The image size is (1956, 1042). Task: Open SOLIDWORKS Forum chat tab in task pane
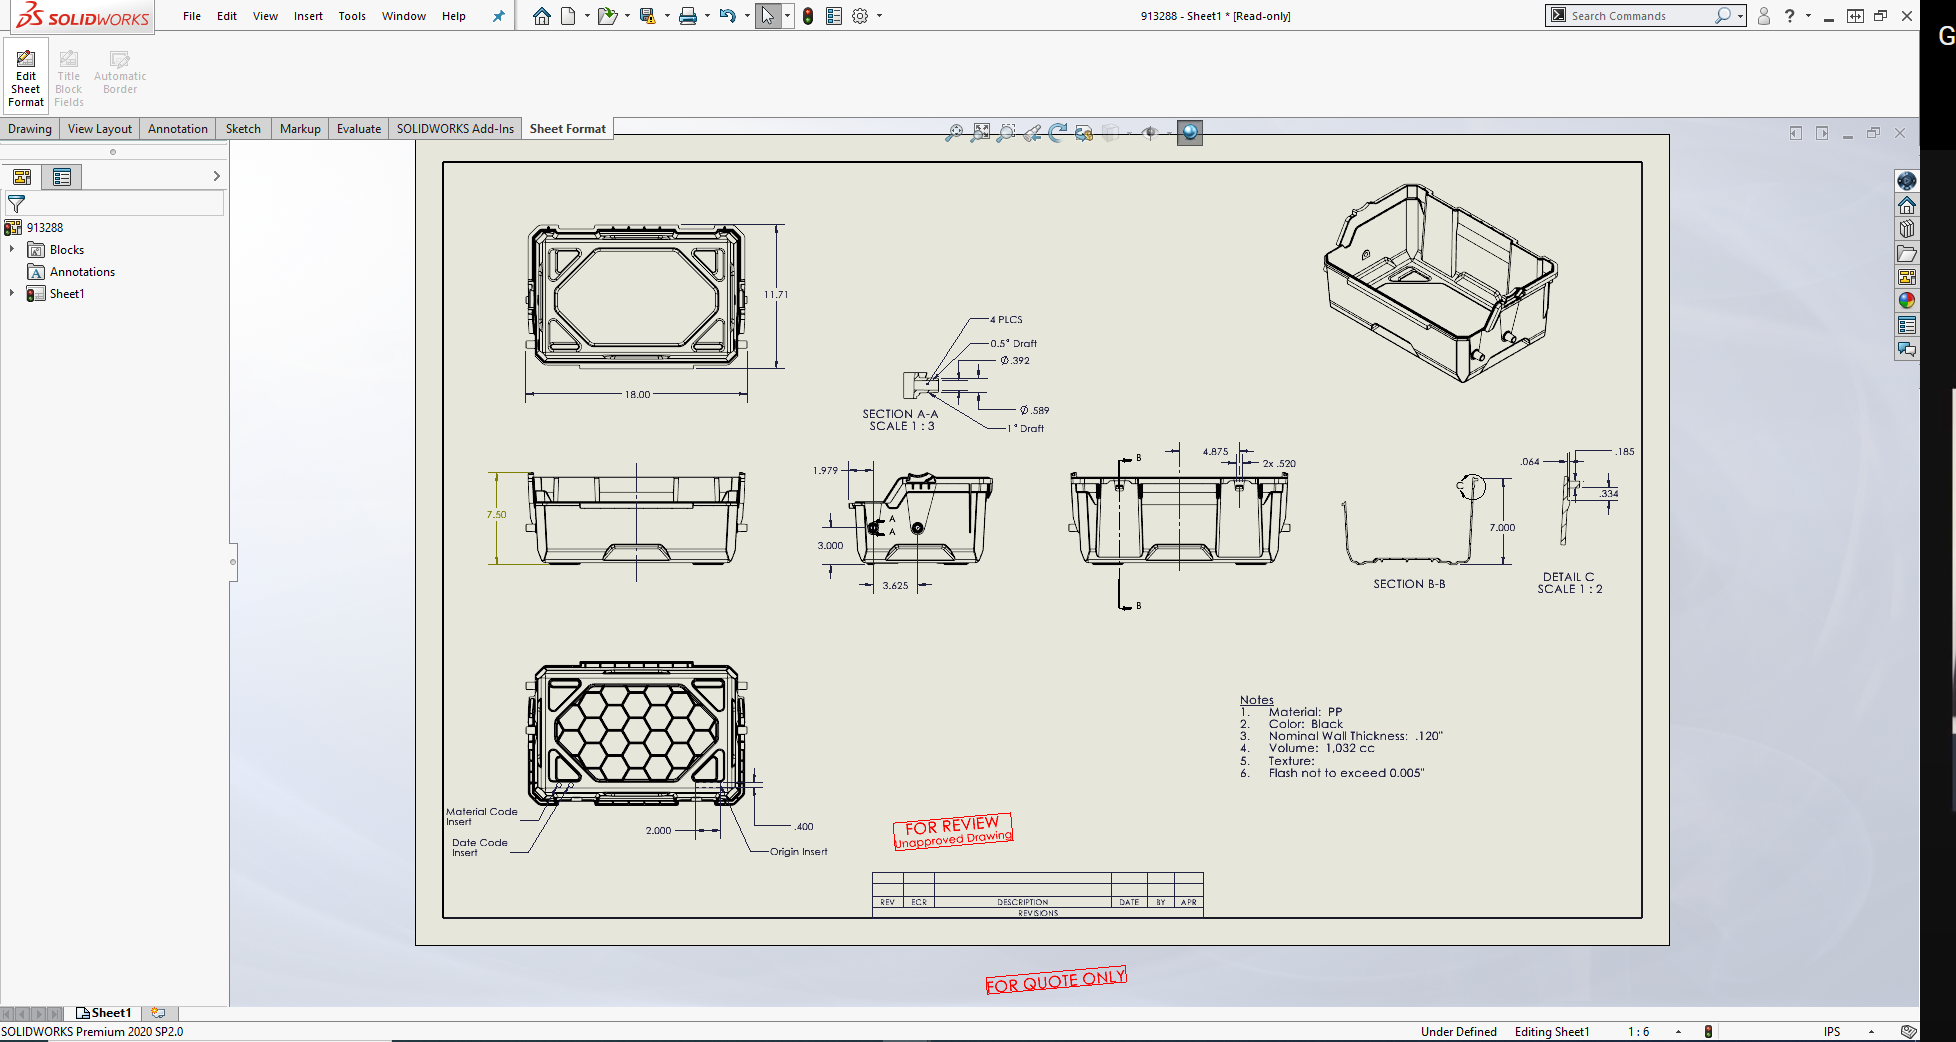(x=1907, y=349)
